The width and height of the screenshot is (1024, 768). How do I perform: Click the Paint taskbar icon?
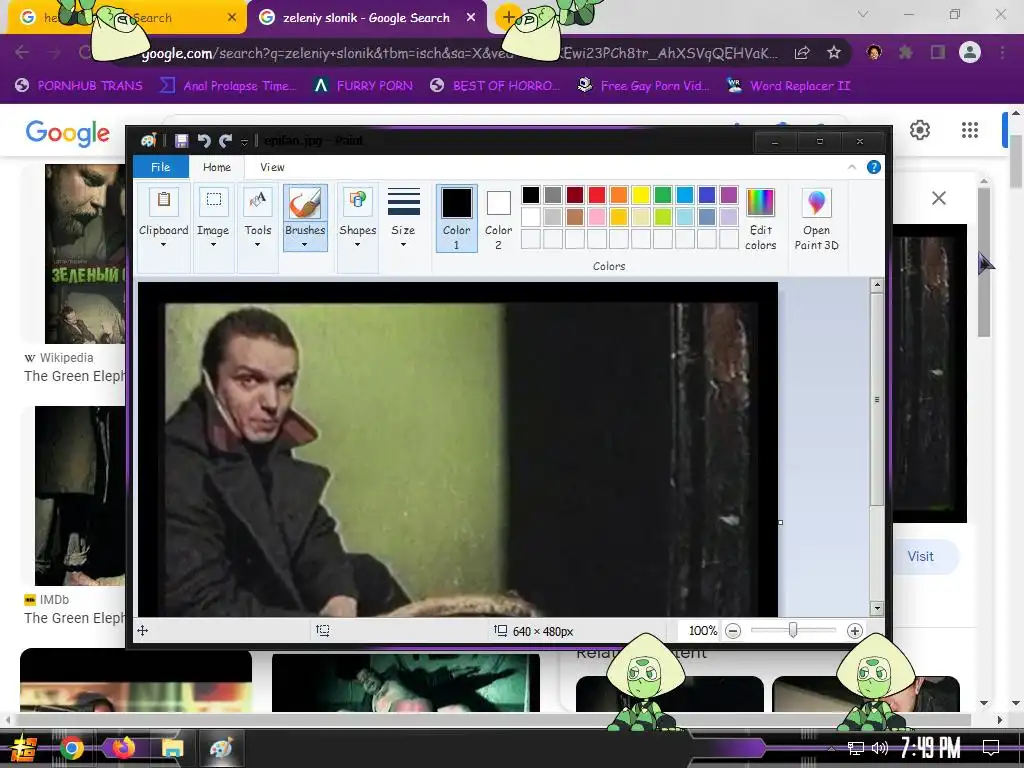pyautogui.click(x=221, y=748)
